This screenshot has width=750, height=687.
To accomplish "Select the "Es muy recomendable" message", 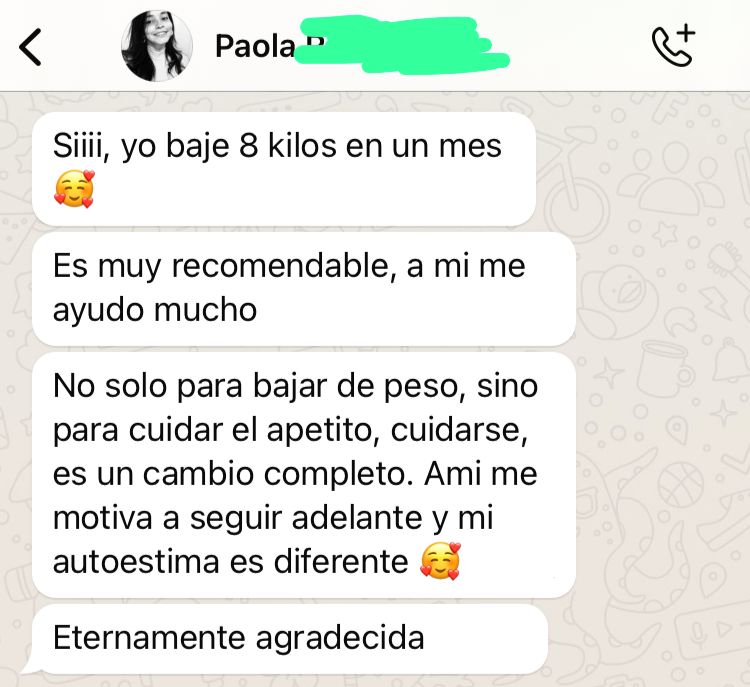I will pos(304,289).
